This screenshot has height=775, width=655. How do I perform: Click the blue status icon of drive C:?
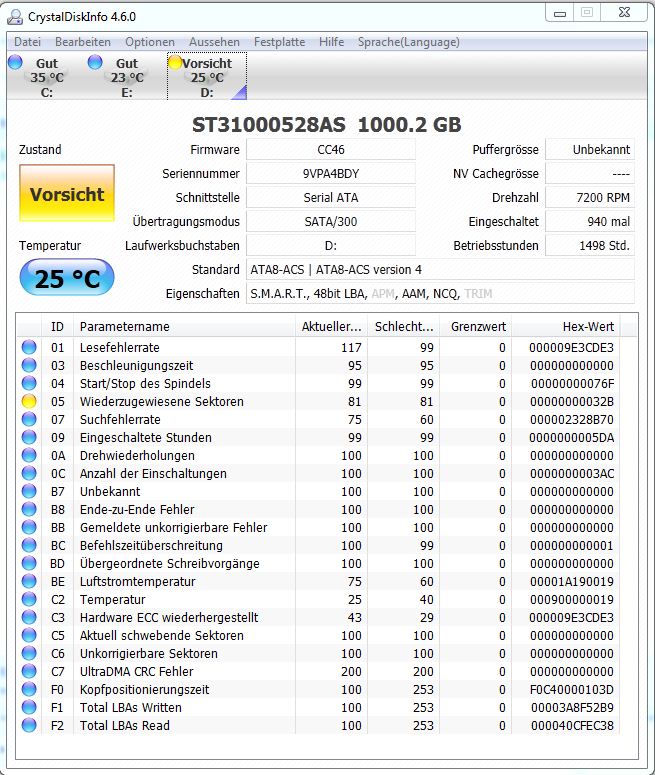(15, 62)
